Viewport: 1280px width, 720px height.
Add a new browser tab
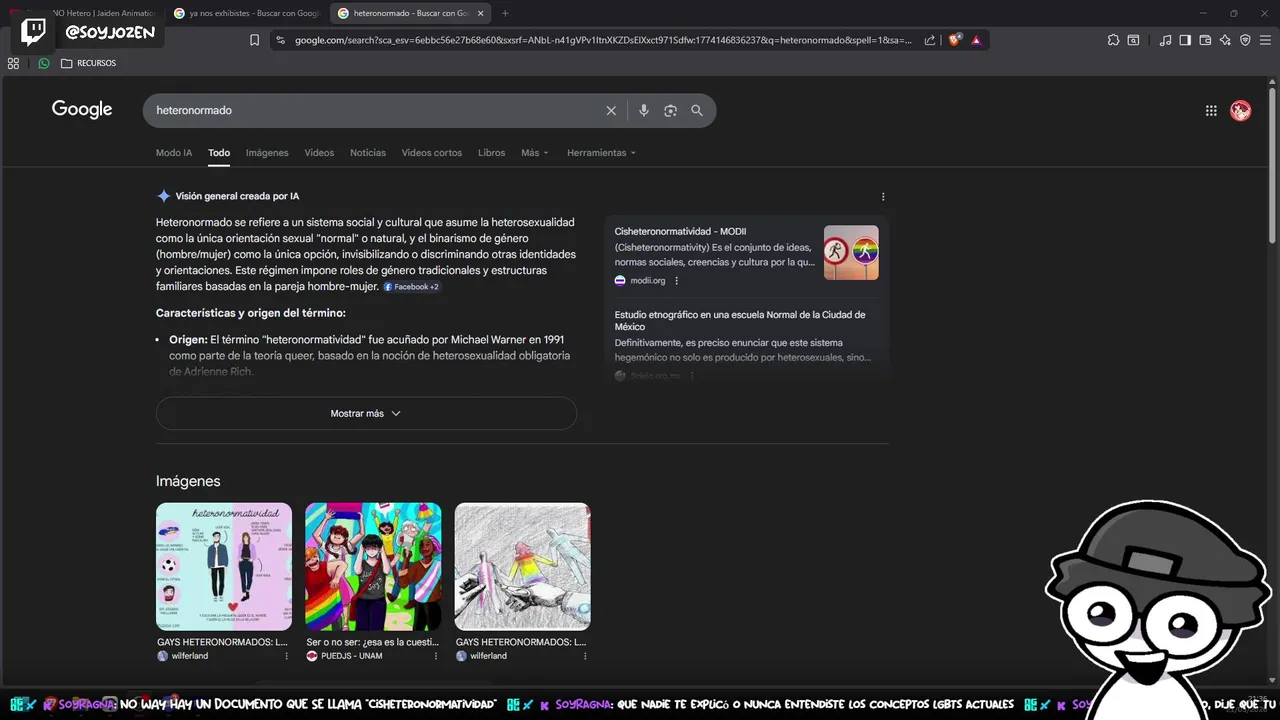pos(505,13)
